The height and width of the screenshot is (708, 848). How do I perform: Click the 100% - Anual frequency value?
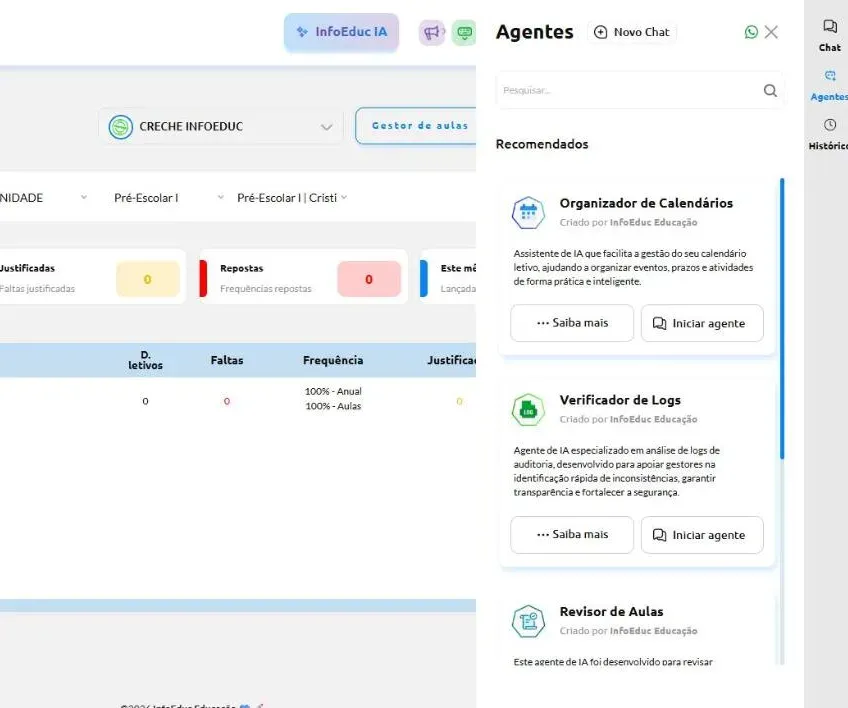333,391
